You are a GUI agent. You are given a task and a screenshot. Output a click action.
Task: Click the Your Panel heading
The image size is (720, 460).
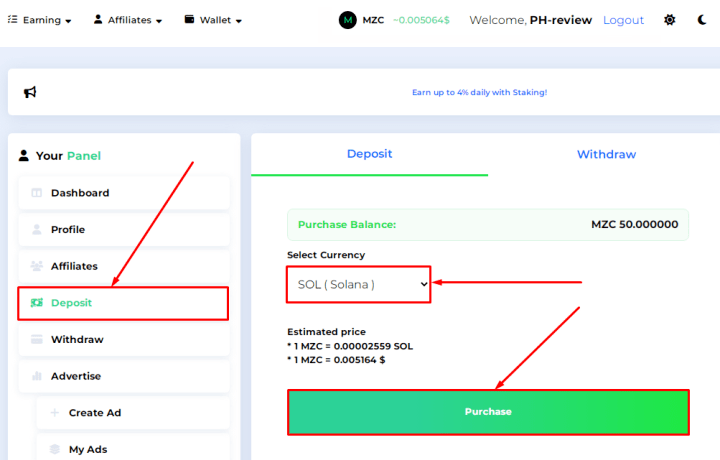click(x=68, y=156)
